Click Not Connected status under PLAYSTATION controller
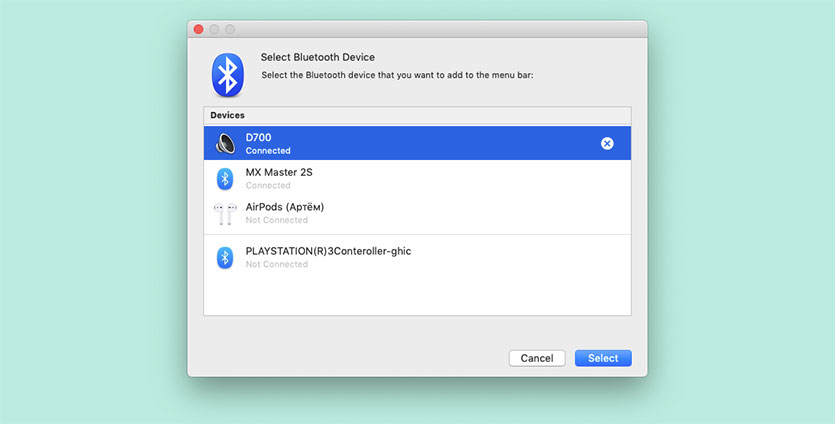The height and width of the screenshot is (424, 835). 276,264
